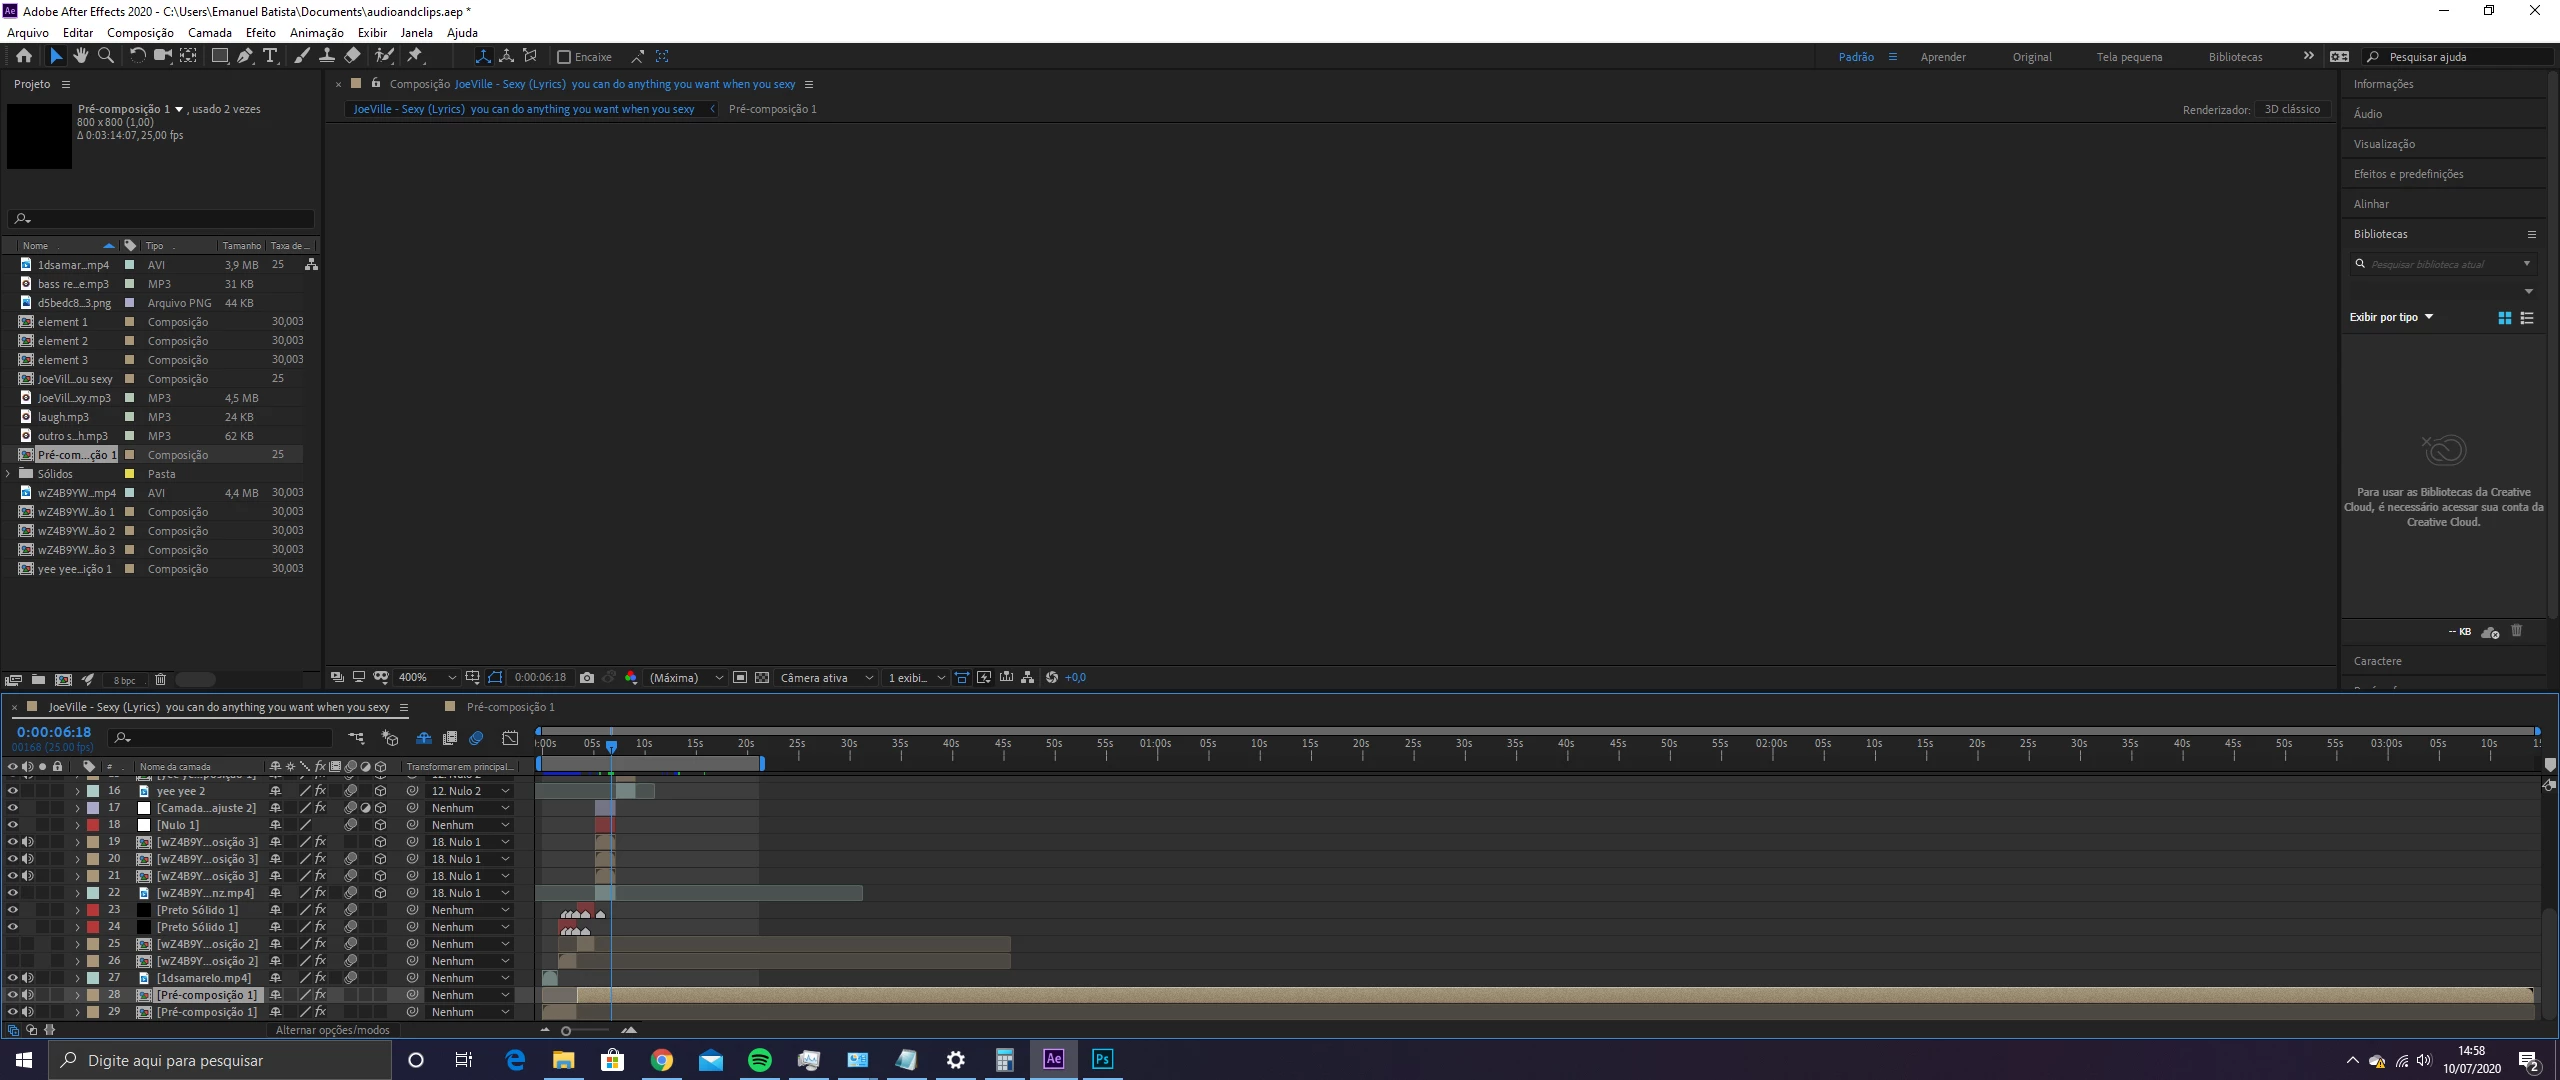
Task: Enable the Encaixe snapping checkbox
Action: (564, 57)
